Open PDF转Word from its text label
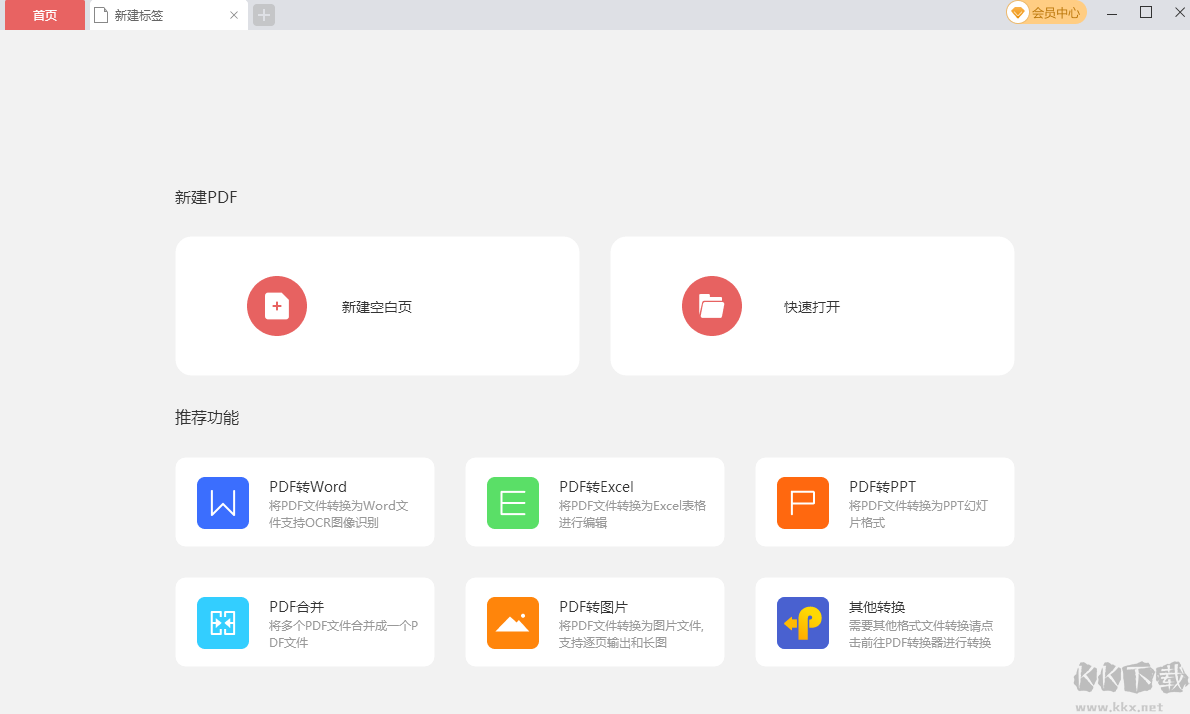 308,486
